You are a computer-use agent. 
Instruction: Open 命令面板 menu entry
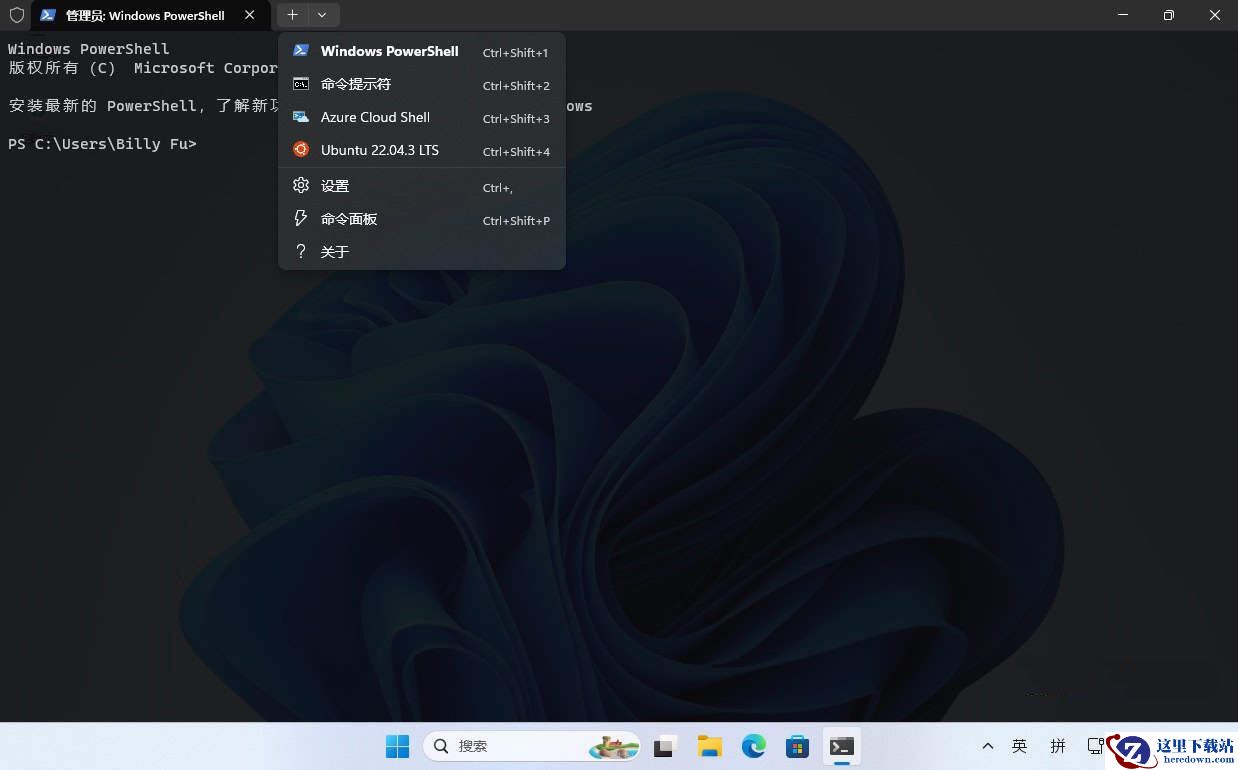[x=422, y=219]
